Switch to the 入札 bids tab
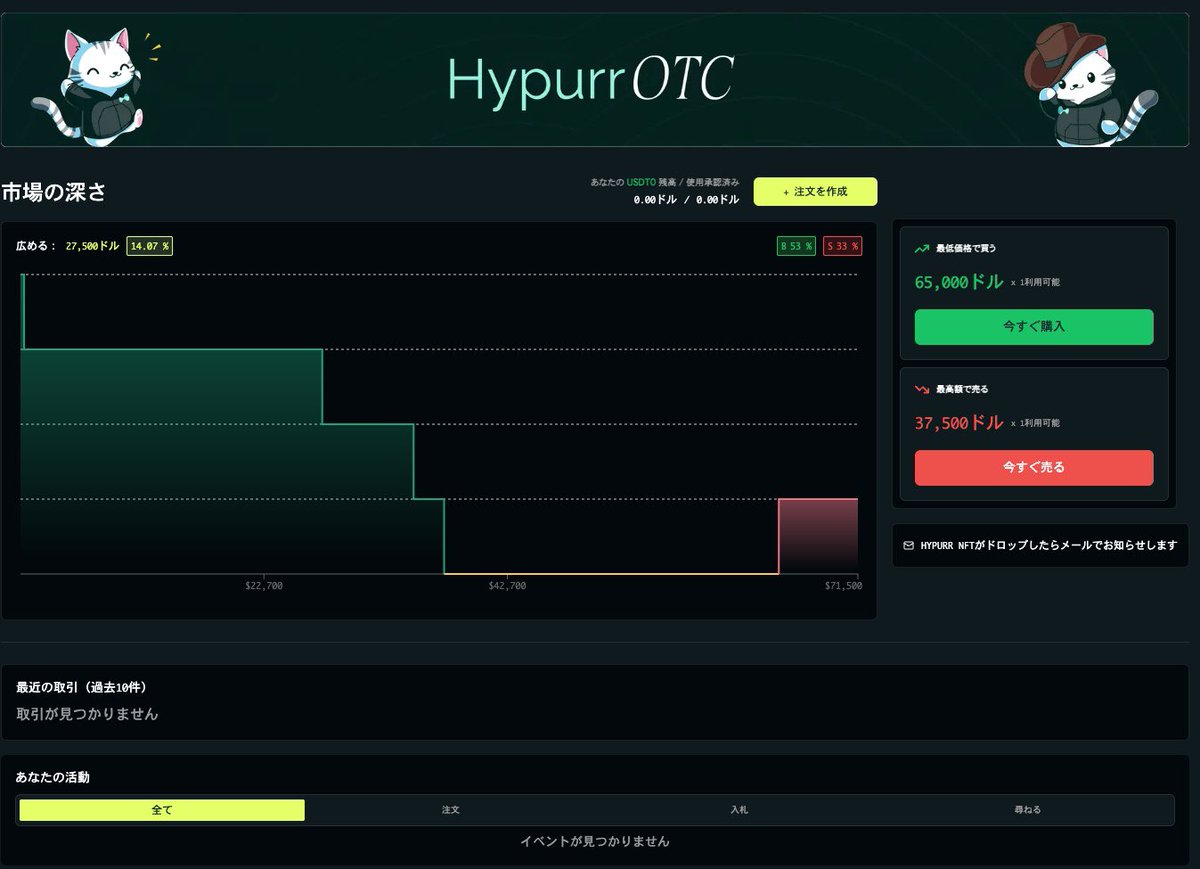Image resolution: width=1200 pixels, height=869 pixels. click(739, 810)
